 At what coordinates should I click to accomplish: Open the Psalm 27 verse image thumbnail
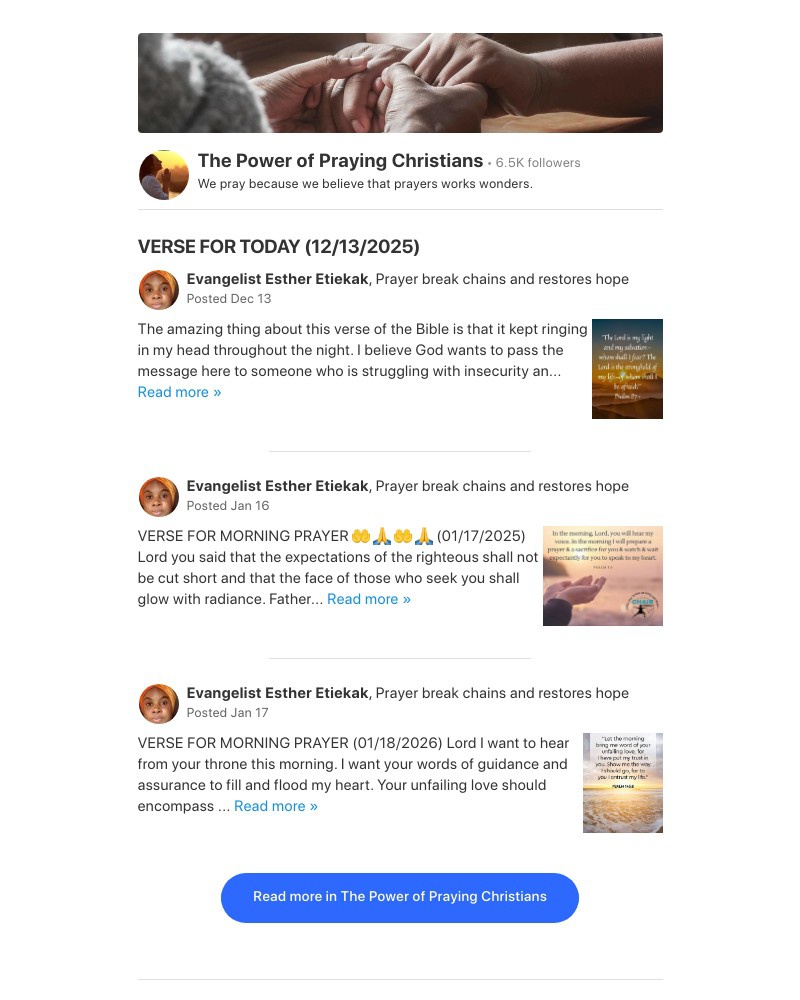pos(627,369)
